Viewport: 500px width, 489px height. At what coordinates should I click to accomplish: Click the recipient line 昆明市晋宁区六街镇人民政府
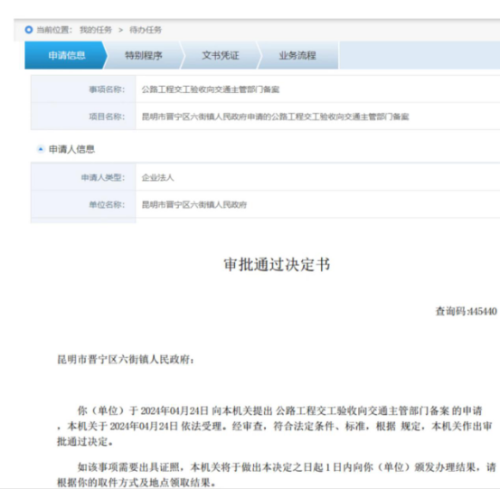[x=126, y=360]
